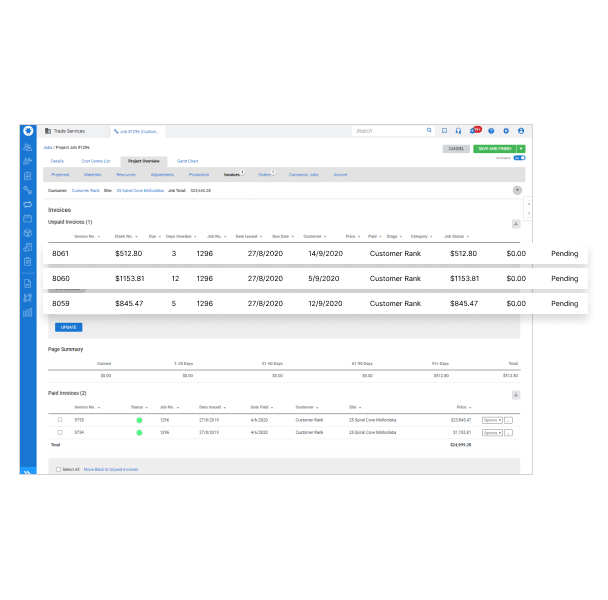Viewport: 608px width, 600px height.
Task: Open notifications bell with 99+ badge
Action: (x=475, y=130)
